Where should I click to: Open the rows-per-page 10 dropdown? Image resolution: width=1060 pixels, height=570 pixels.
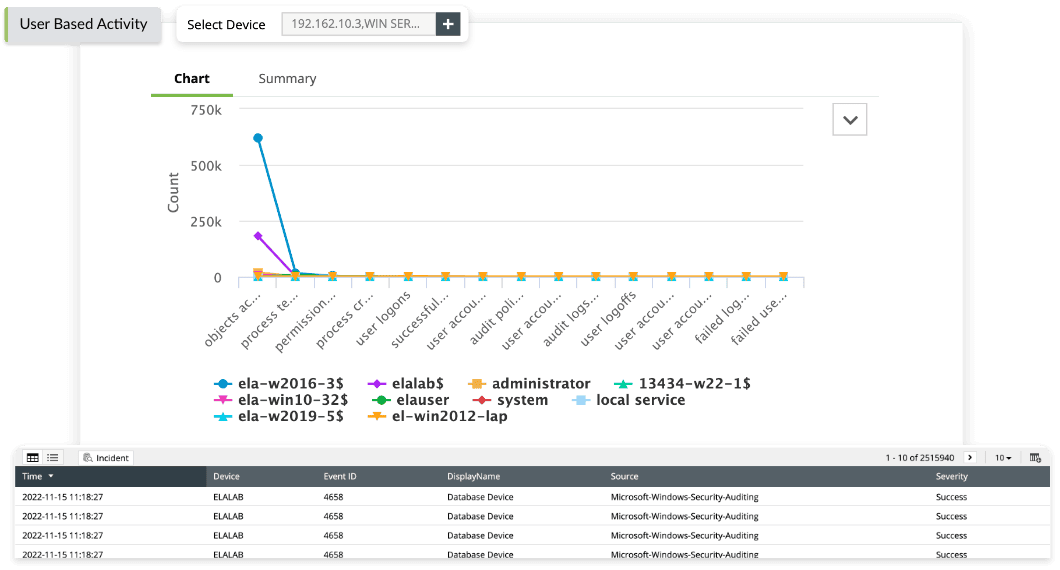pos(1003,457)
